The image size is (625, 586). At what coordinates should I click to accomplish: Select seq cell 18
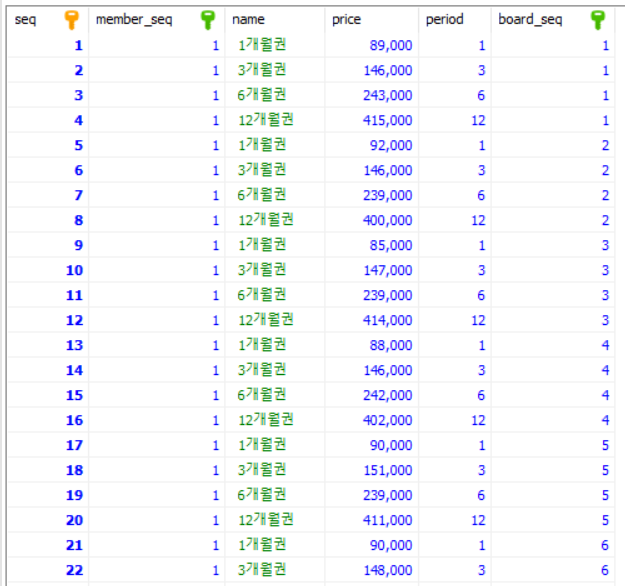pos(48,470)
